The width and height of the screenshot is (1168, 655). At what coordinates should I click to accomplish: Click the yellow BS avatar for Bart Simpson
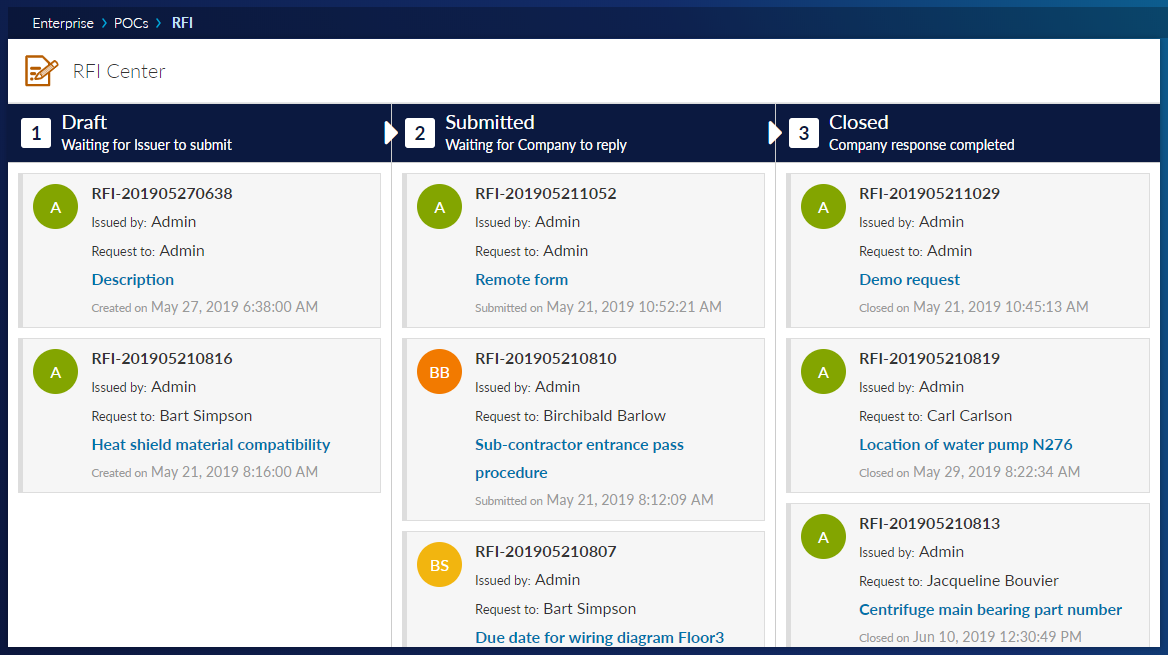click(439, 565)
